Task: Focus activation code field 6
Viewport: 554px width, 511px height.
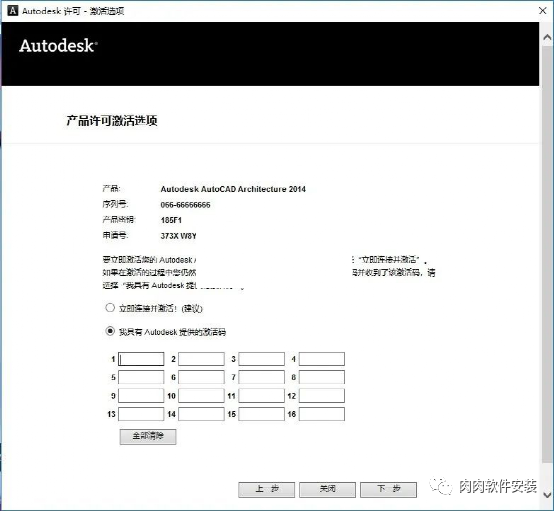Action: pos(201,377)
